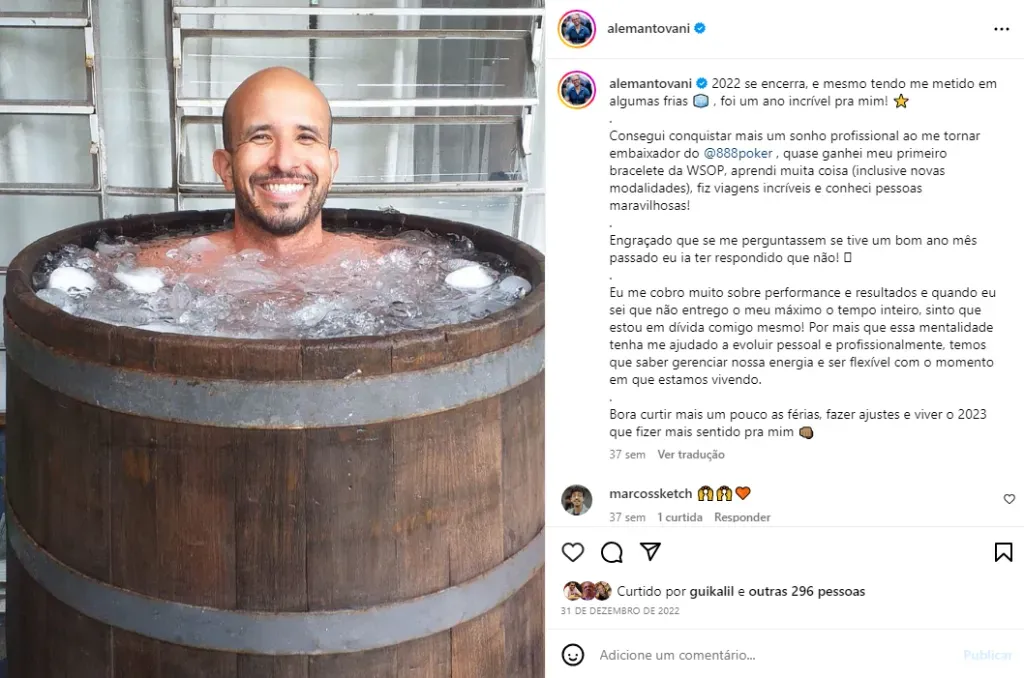
Task: Open marcossketch's profile avatar
Action: 577,500
